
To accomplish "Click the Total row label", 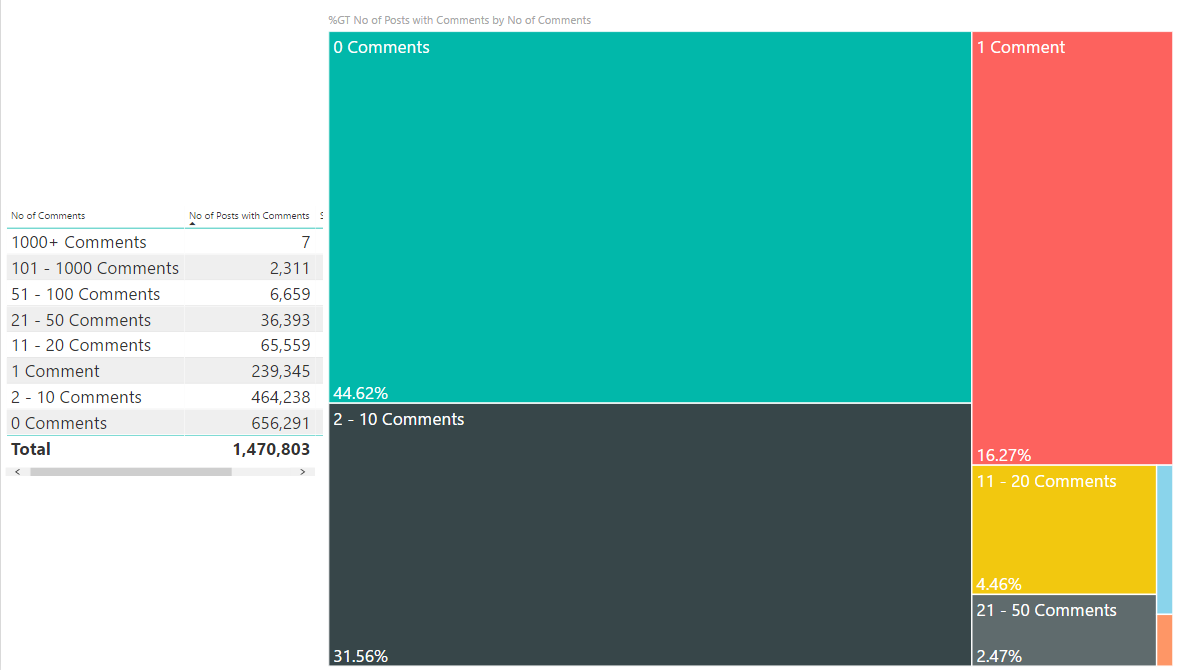I will [31, 449].
